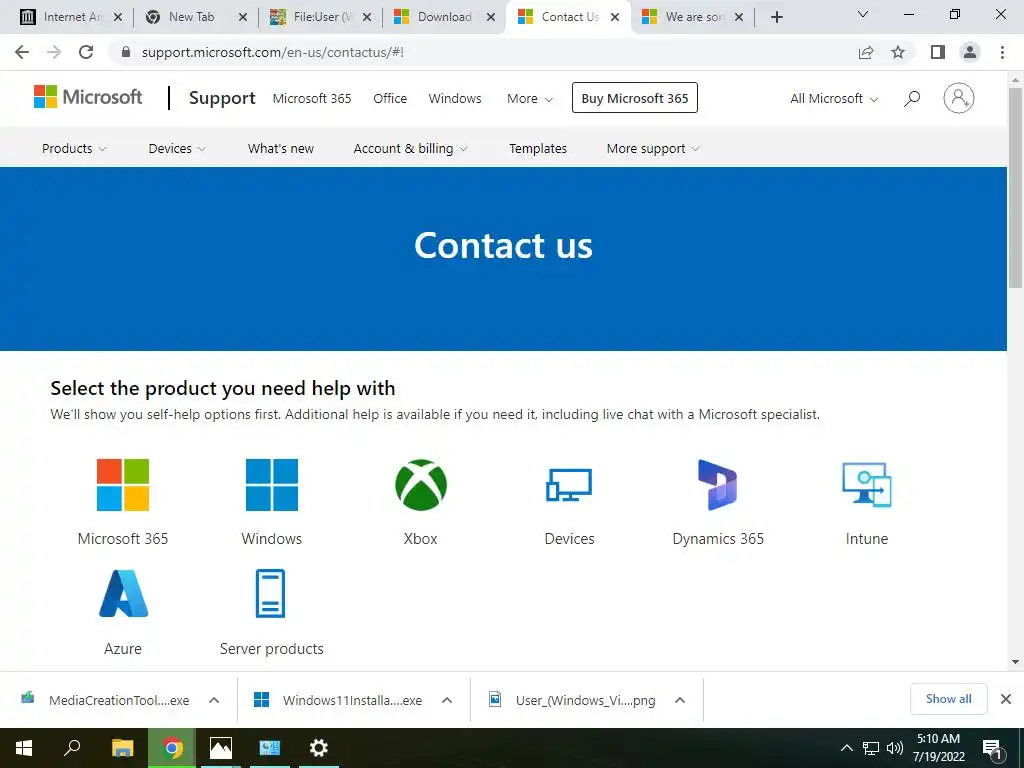This screenshot has height=768, width=1024.
Task: Click Show all downloads button
Action: tap(948, 699)
